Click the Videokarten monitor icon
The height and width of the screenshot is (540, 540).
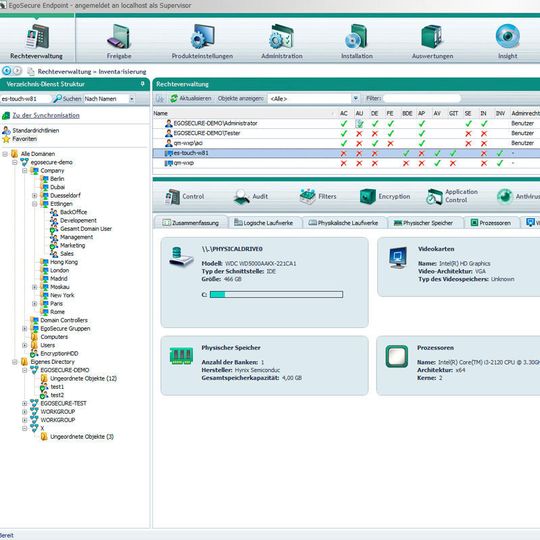point(398,257)
